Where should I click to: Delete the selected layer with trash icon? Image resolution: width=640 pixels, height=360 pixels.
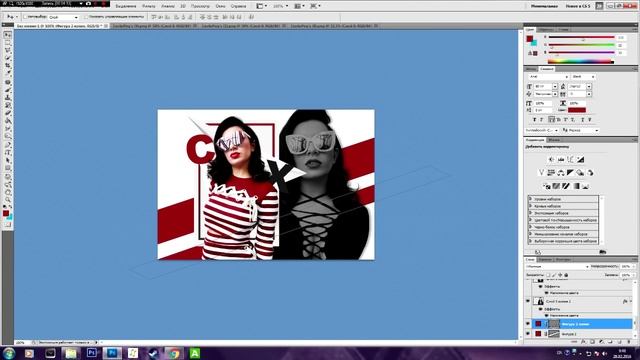(629, 342)
